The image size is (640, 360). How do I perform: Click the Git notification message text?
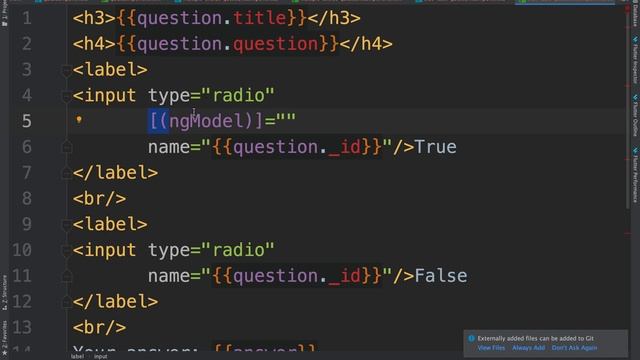pos(536,338)
